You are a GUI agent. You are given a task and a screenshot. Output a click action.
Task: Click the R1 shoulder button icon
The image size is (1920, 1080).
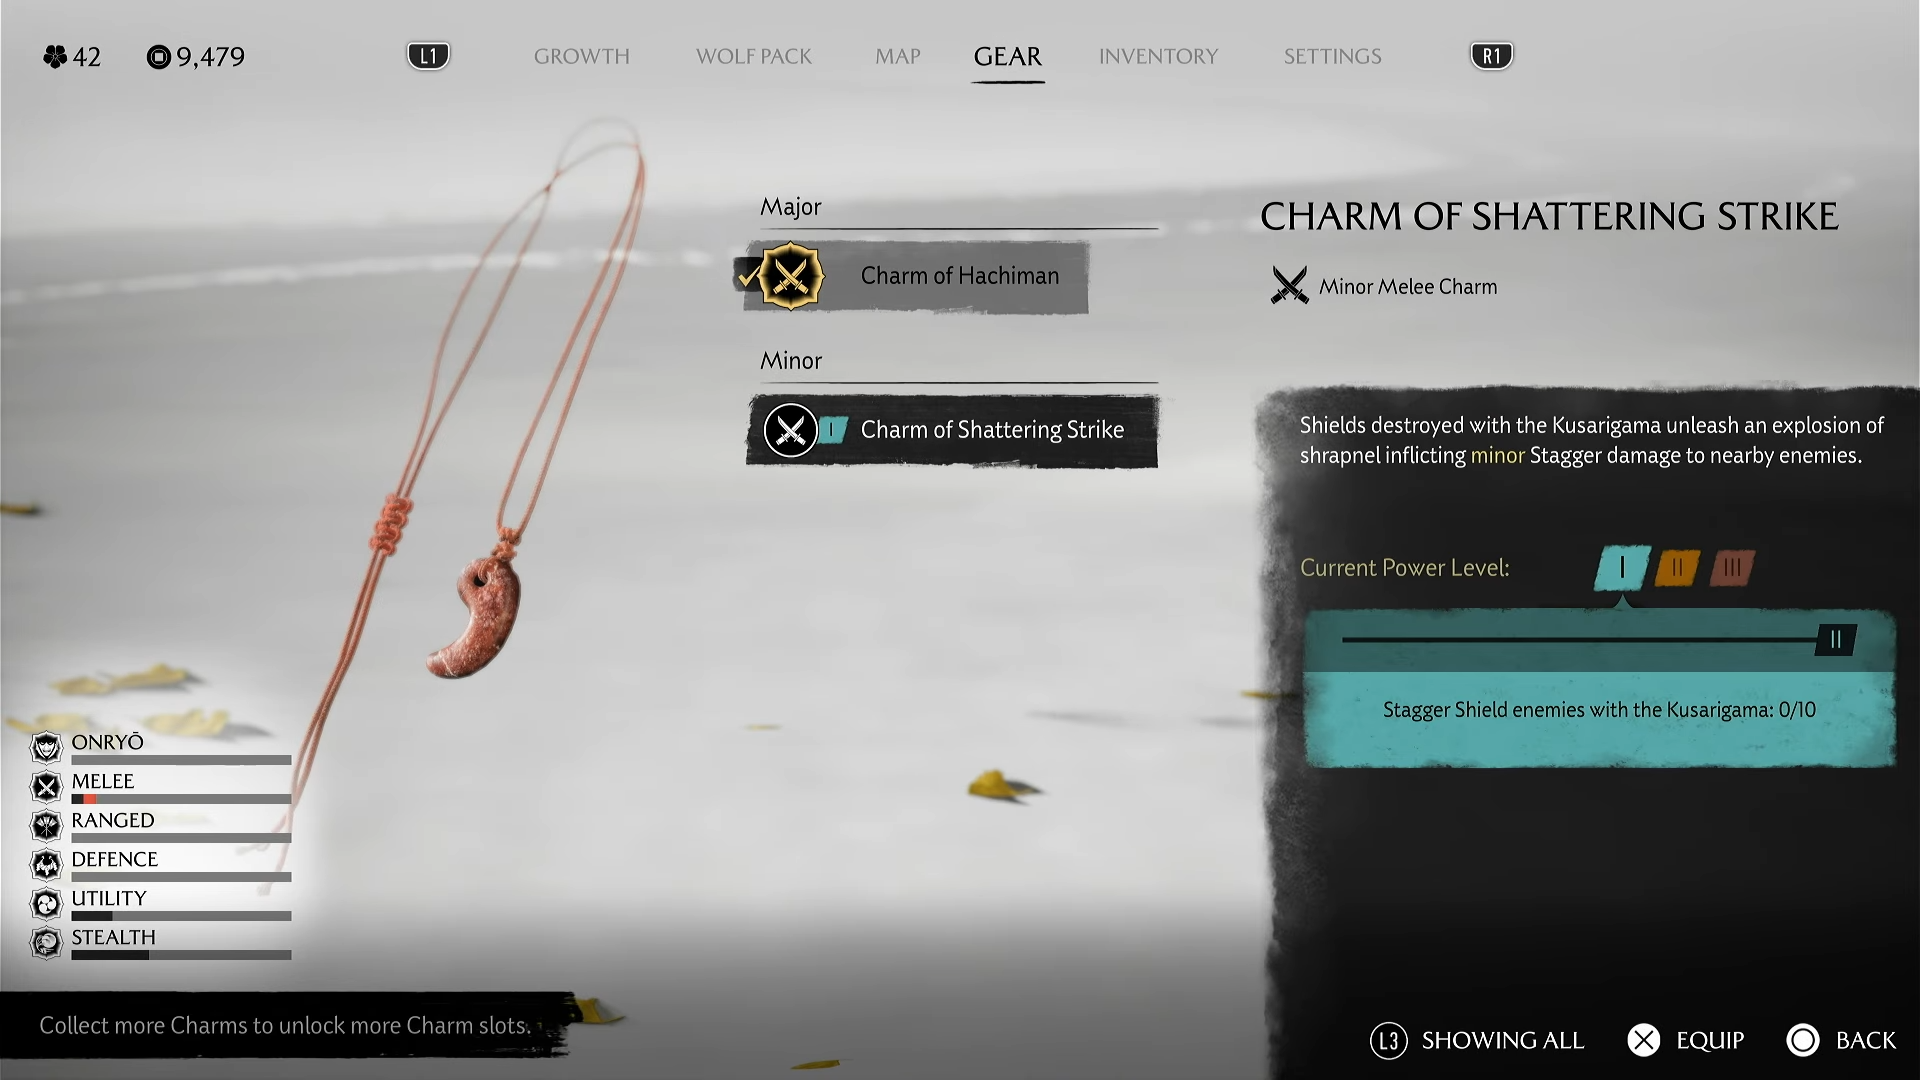click(1491, 56)
